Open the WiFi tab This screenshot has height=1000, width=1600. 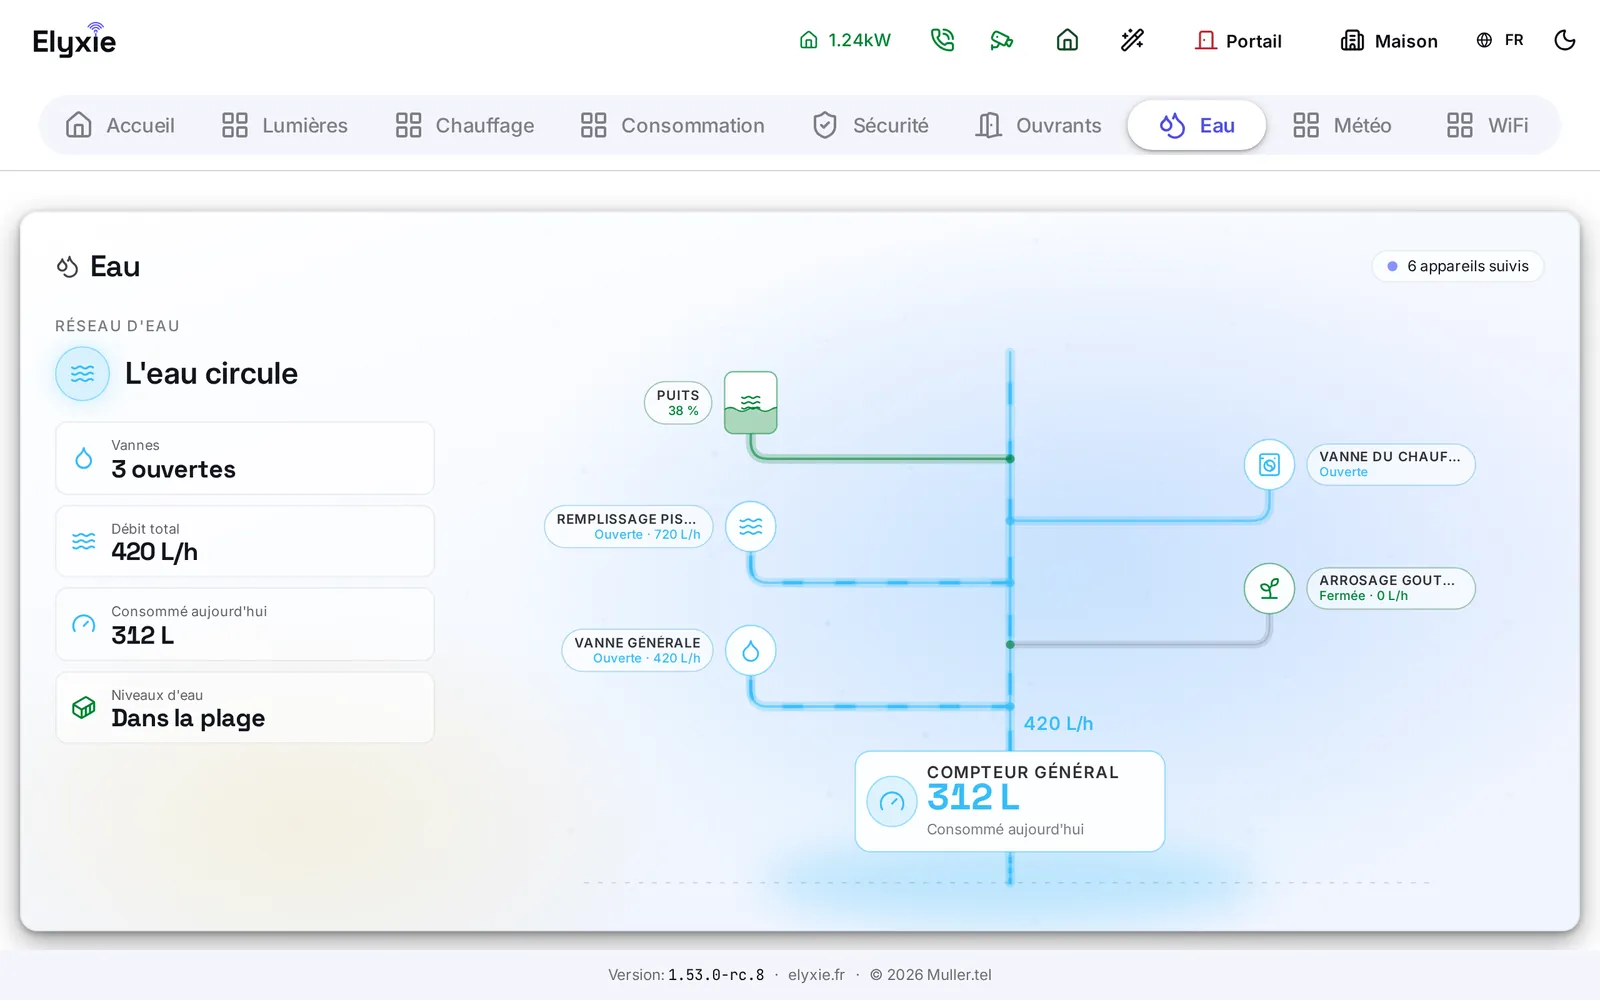point(1488,125)
